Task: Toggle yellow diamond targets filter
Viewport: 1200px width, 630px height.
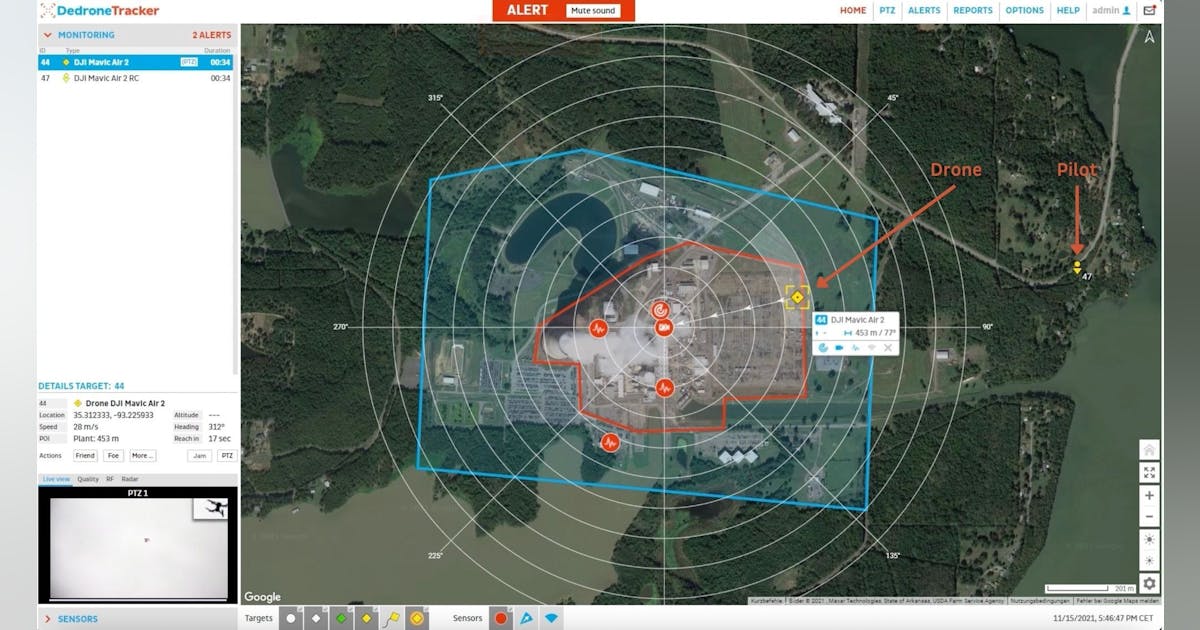Action: click(x=366, y=618)
